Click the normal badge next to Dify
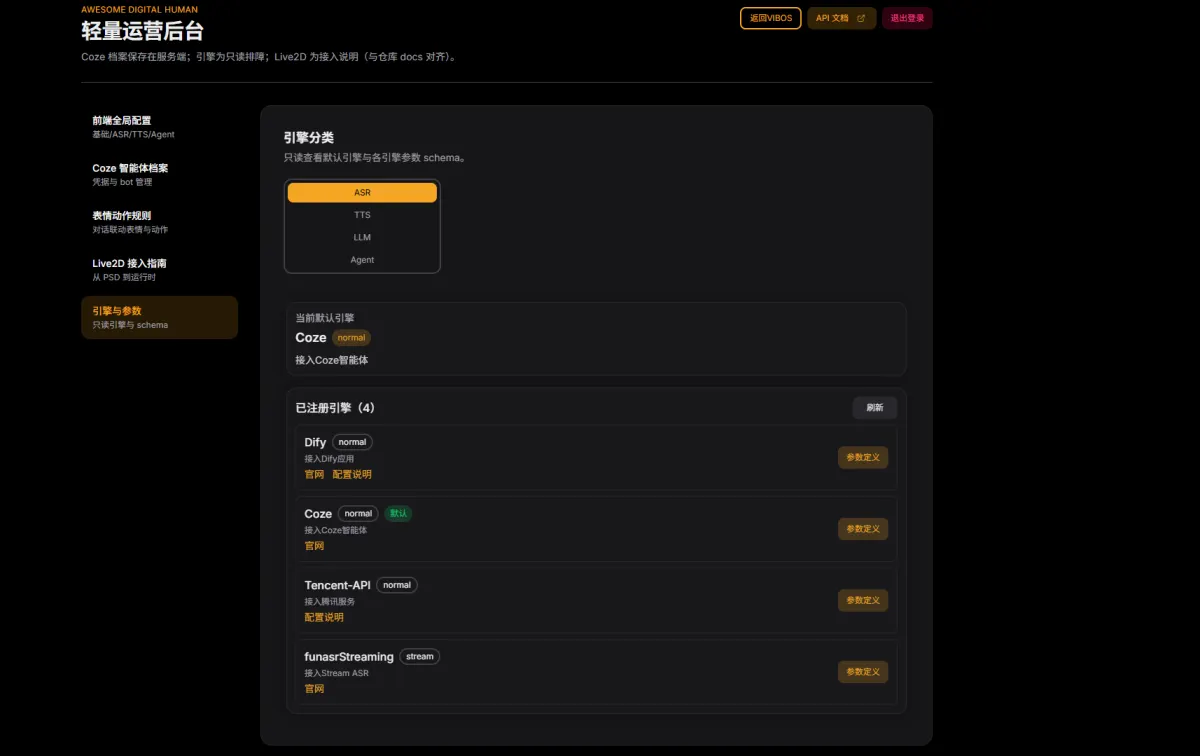 coord(352,442)
